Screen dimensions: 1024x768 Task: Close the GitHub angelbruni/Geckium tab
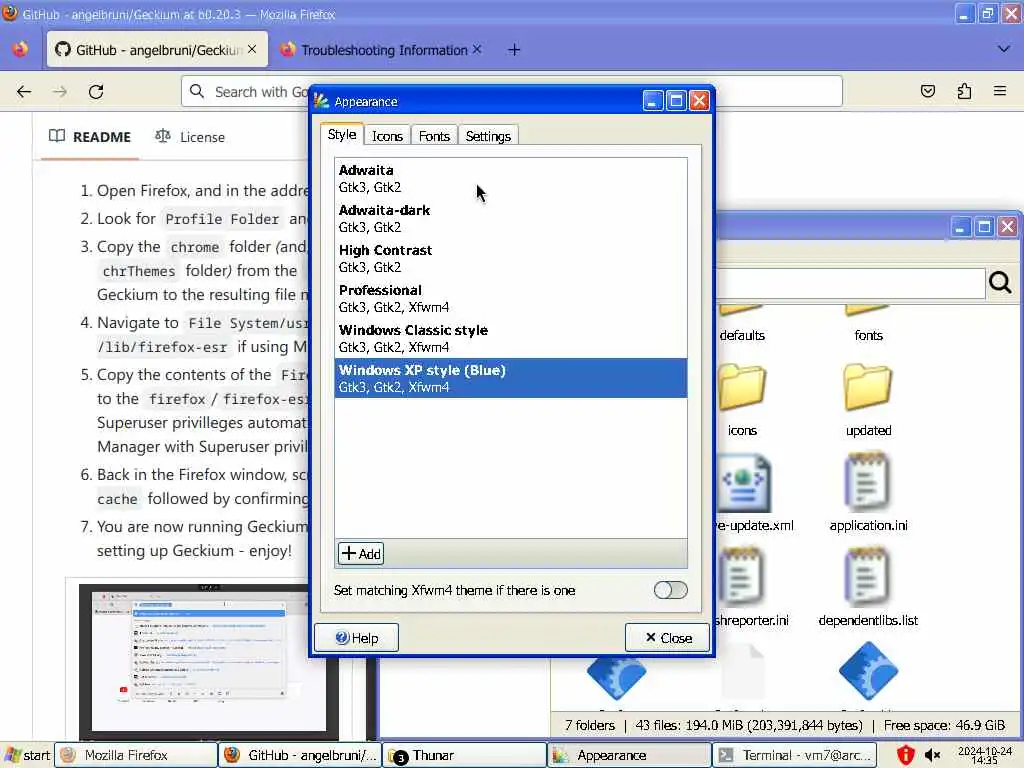pos(252,50)
